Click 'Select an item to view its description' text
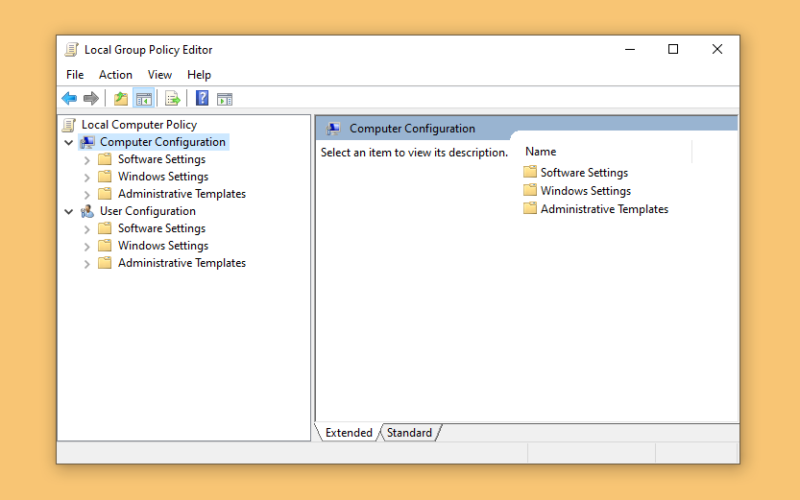 [414, 153]
